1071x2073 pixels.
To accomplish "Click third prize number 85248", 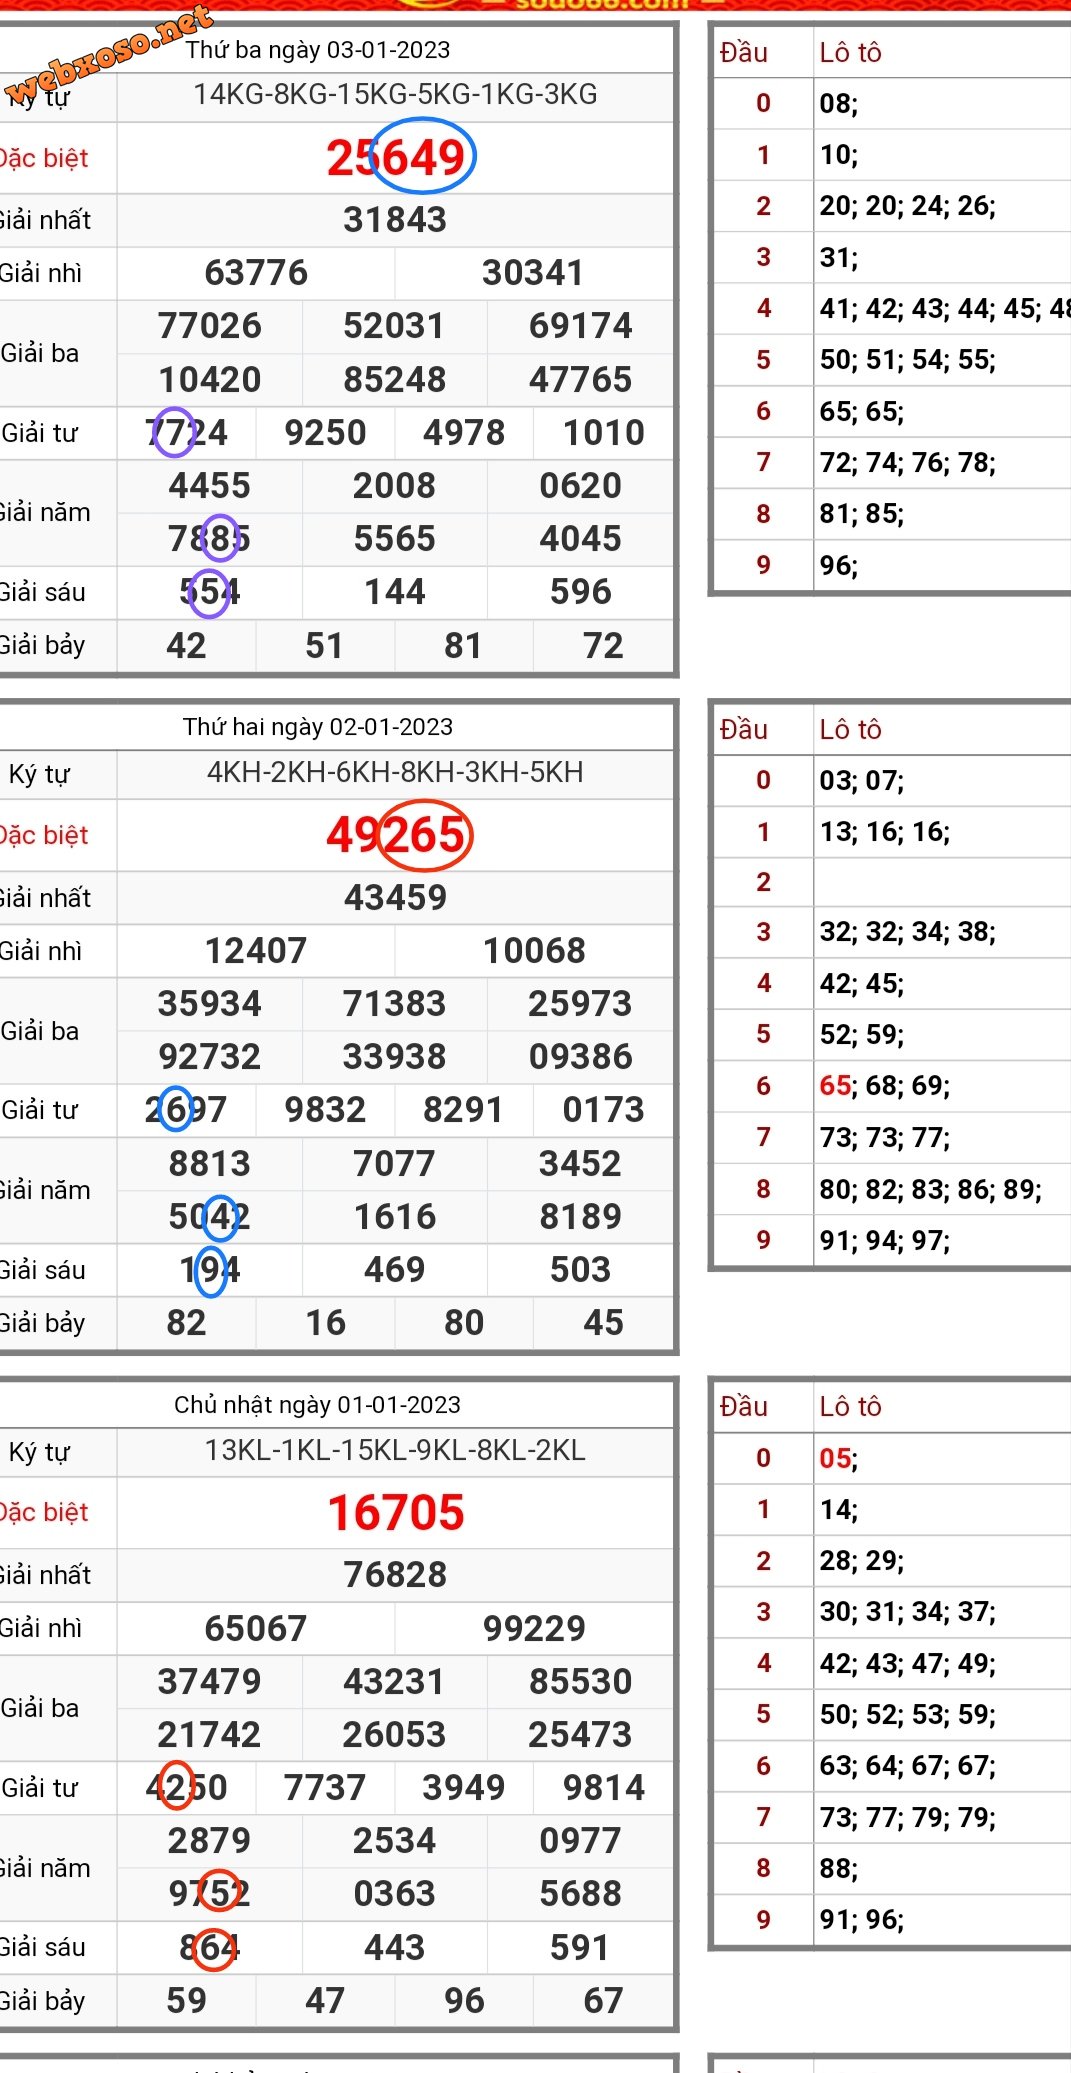I will [395, 380].
